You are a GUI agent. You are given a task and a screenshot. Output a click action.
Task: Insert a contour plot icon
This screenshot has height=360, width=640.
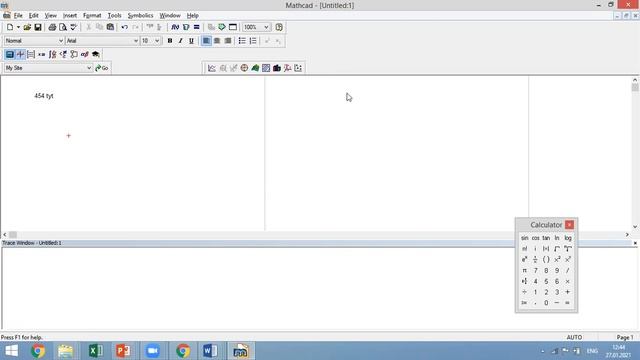point(266,68)
